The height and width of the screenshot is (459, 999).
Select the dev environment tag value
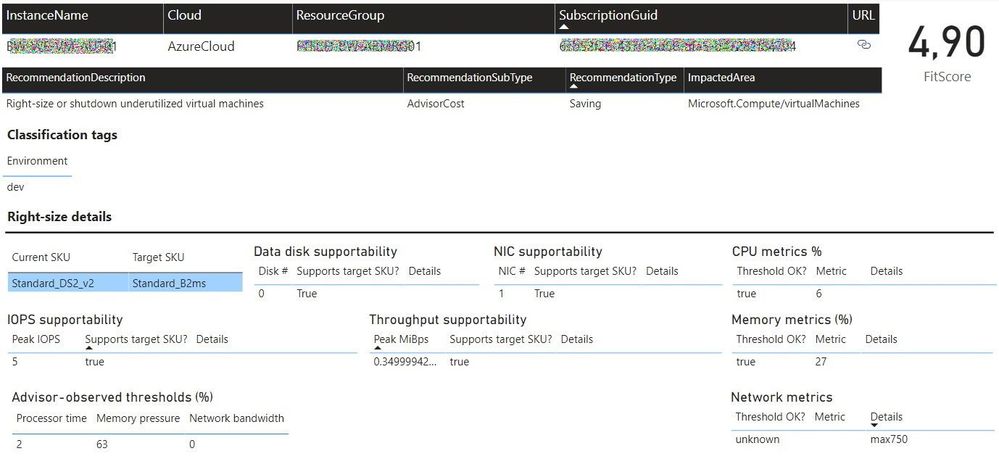[15, 186]
